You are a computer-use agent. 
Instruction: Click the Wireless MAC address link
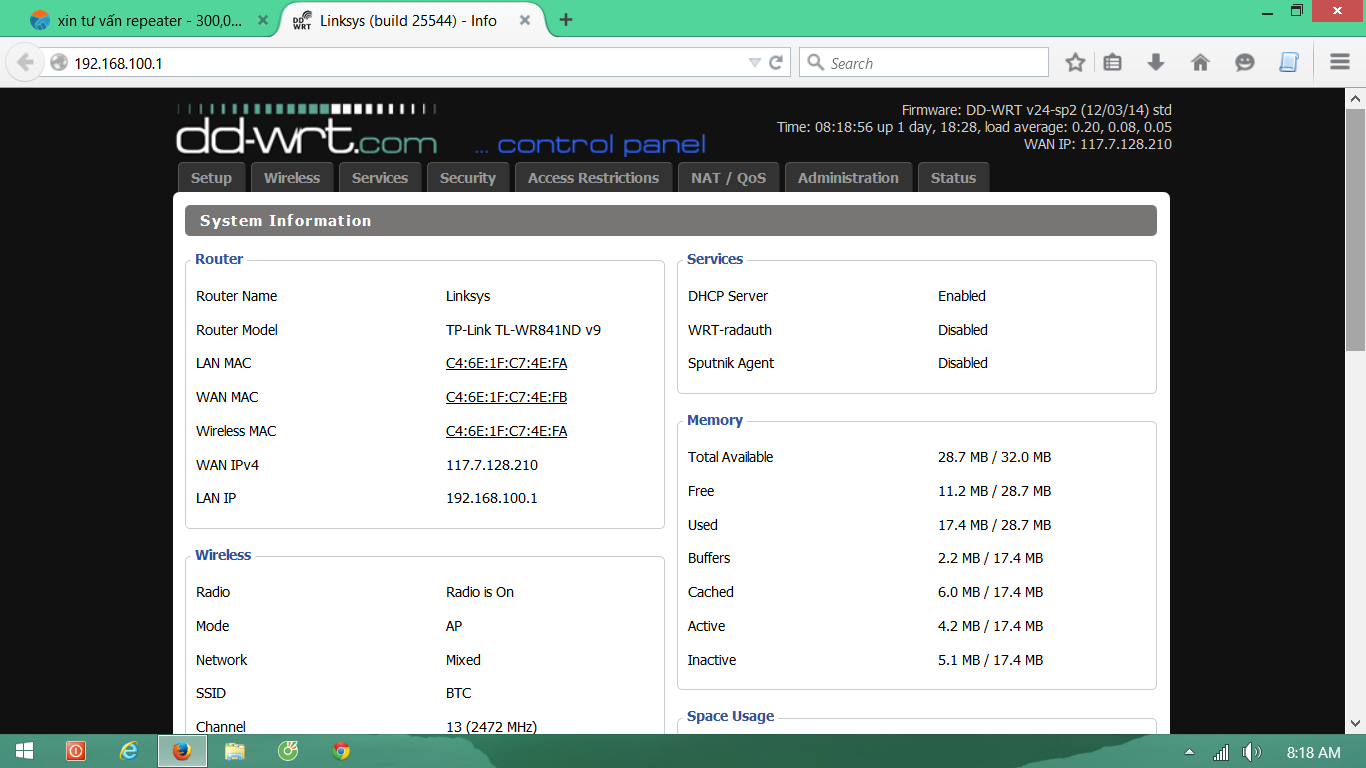click(x=506, y=431)
